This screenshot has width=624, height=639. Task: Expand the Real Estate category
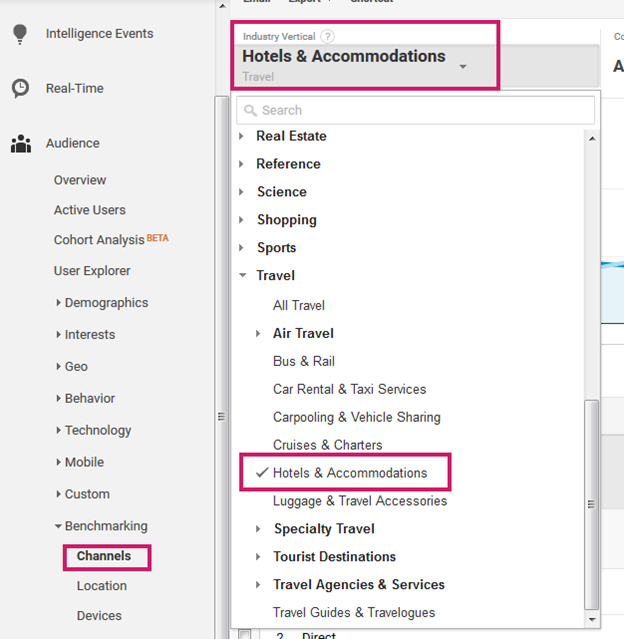pos(241,136)
